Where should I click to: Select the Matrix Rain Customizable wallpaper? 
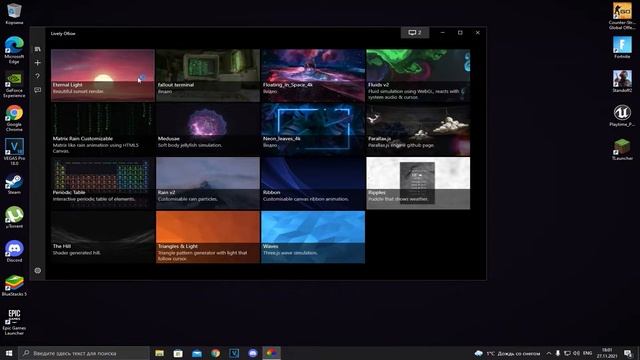tap(103, 129)
